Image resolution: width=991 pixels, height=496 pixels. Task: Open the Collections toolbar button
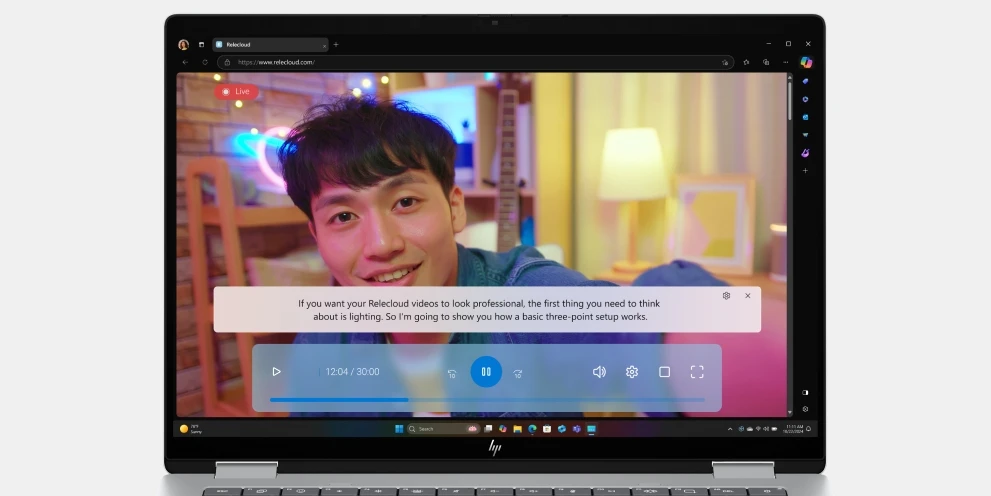(766, 62)
